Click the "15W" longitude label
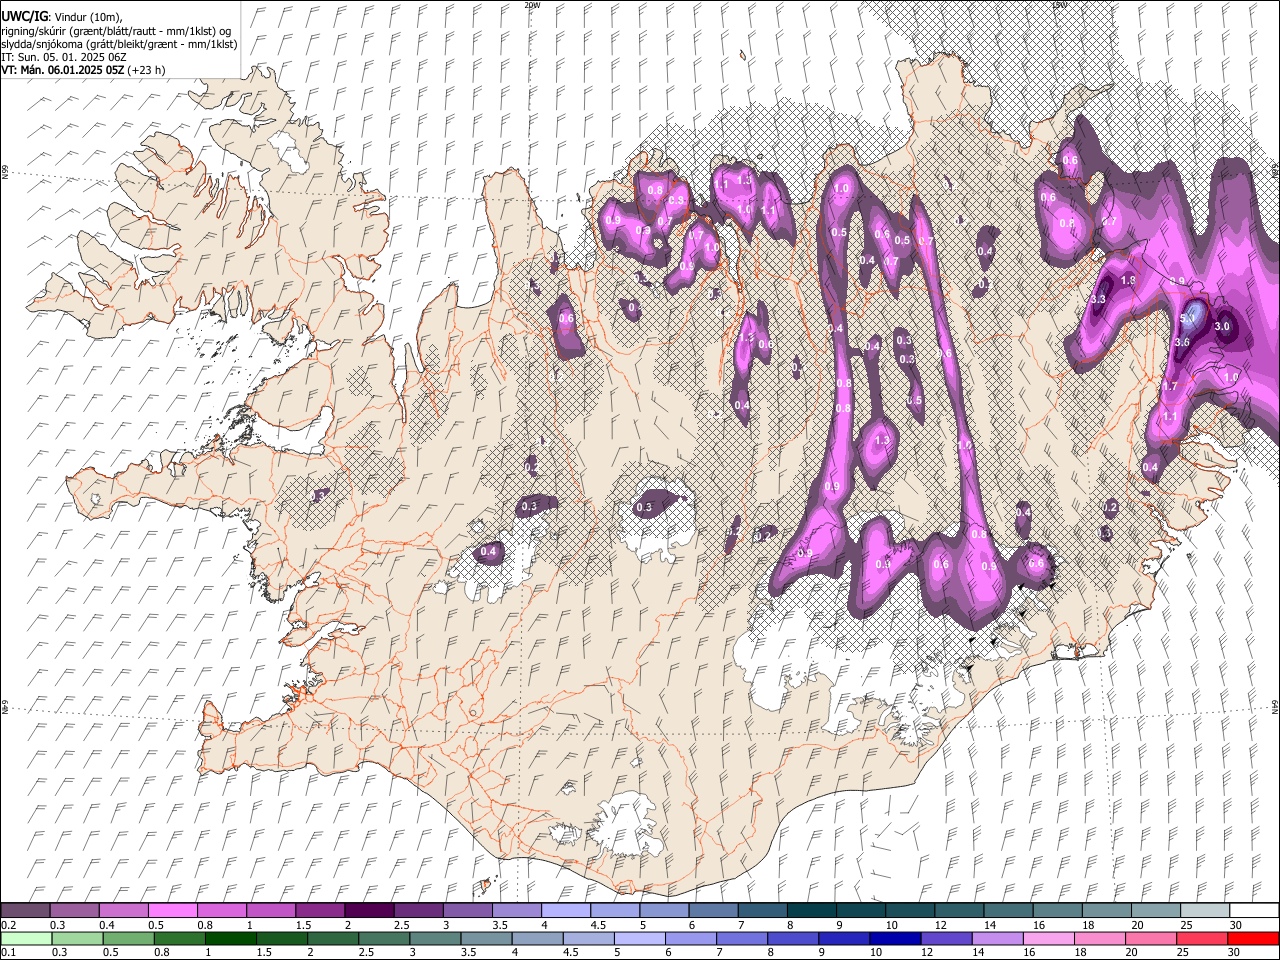 (1060, 5)
